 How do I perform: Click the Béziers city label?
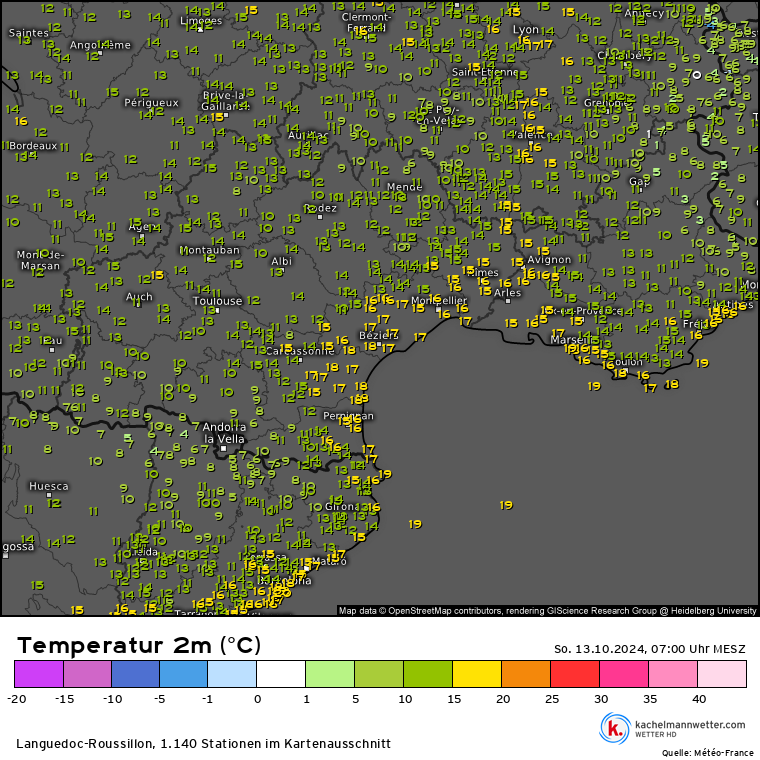point(379,335)
